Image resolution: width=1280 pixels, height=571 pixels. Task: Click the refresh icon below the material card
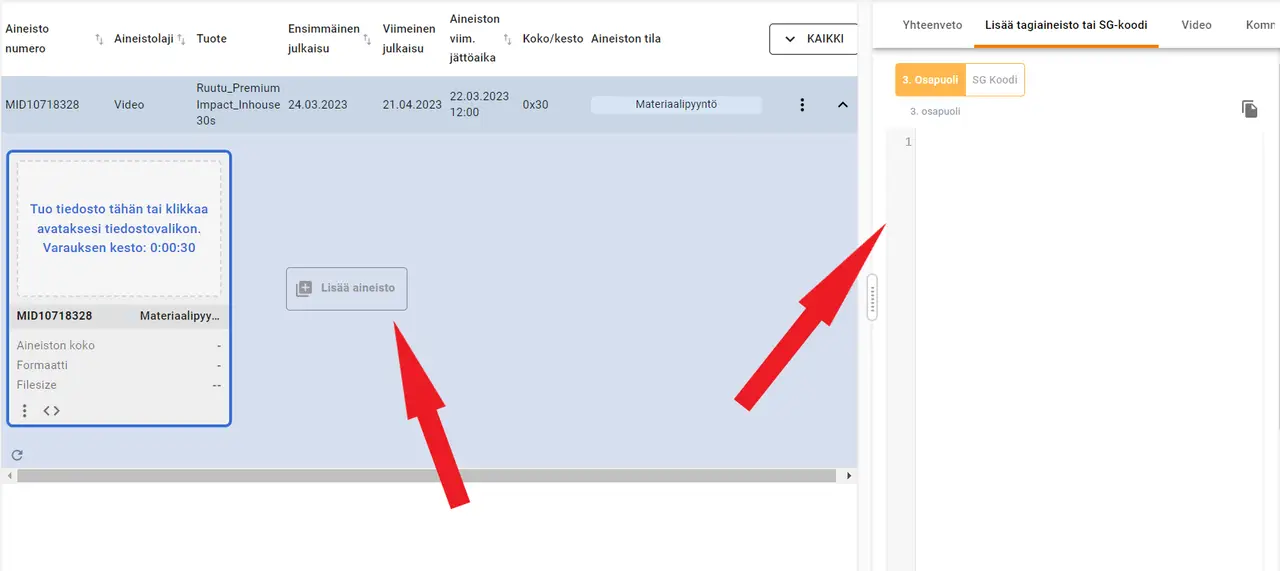(x=17, y=455)
